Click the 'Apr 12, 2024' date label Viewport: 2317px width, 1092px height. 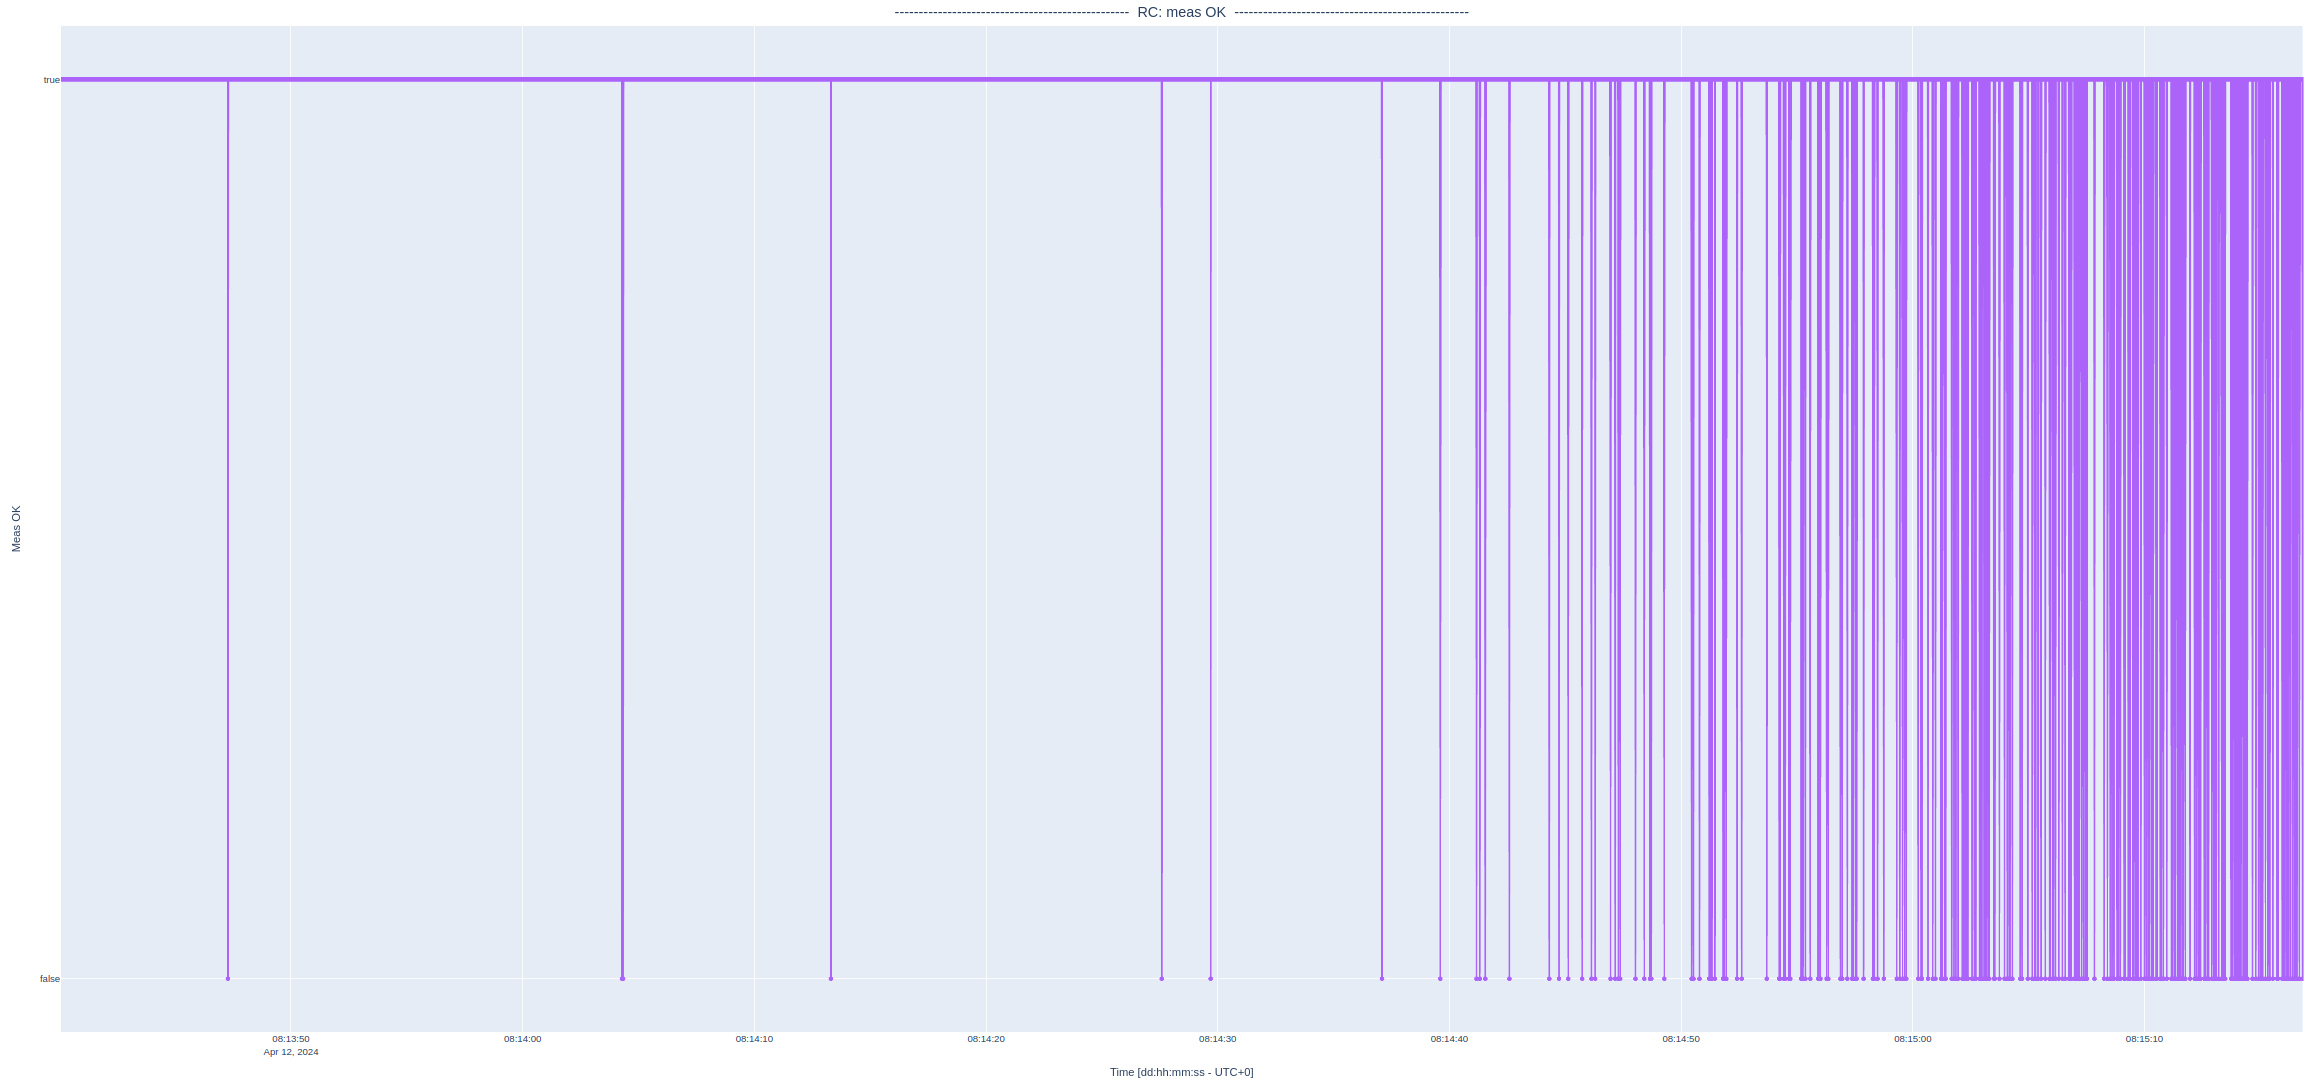(x=291, y=1052)
